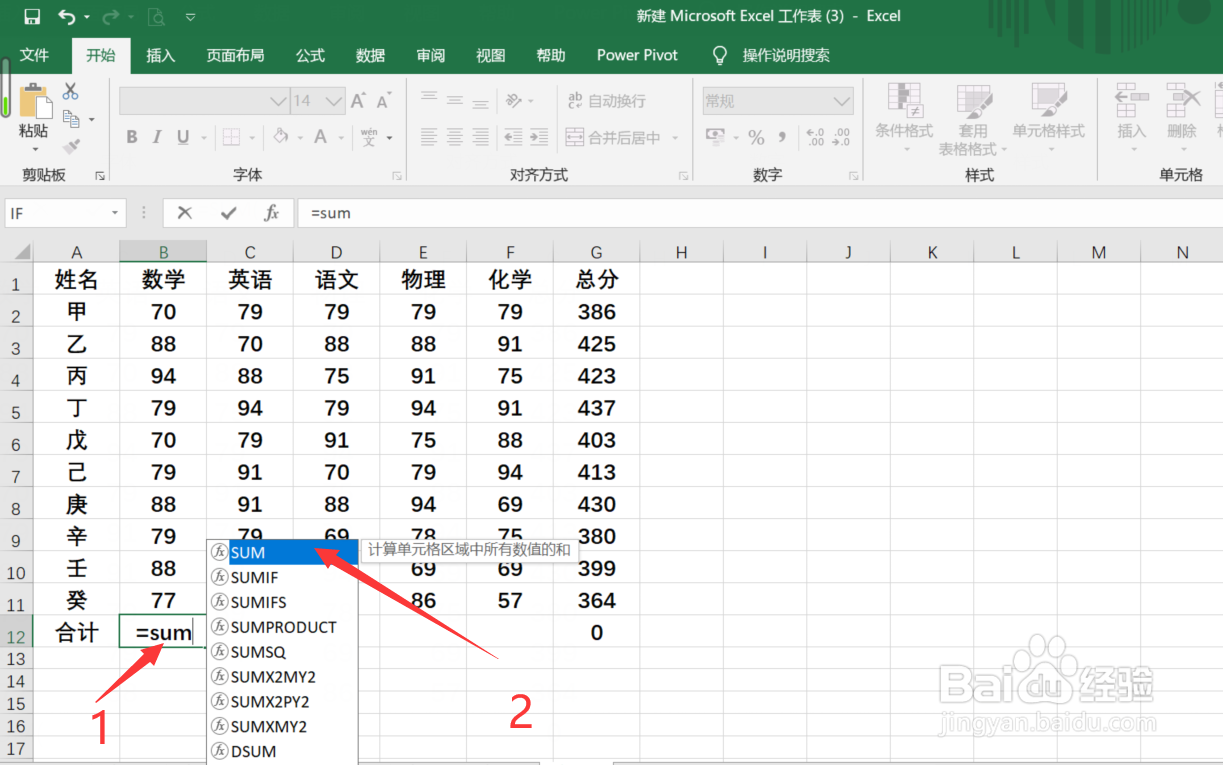Toggle Bold formatting
Image resolution: width=1223 pixels, height=765 pixels.
pos(132,137)
